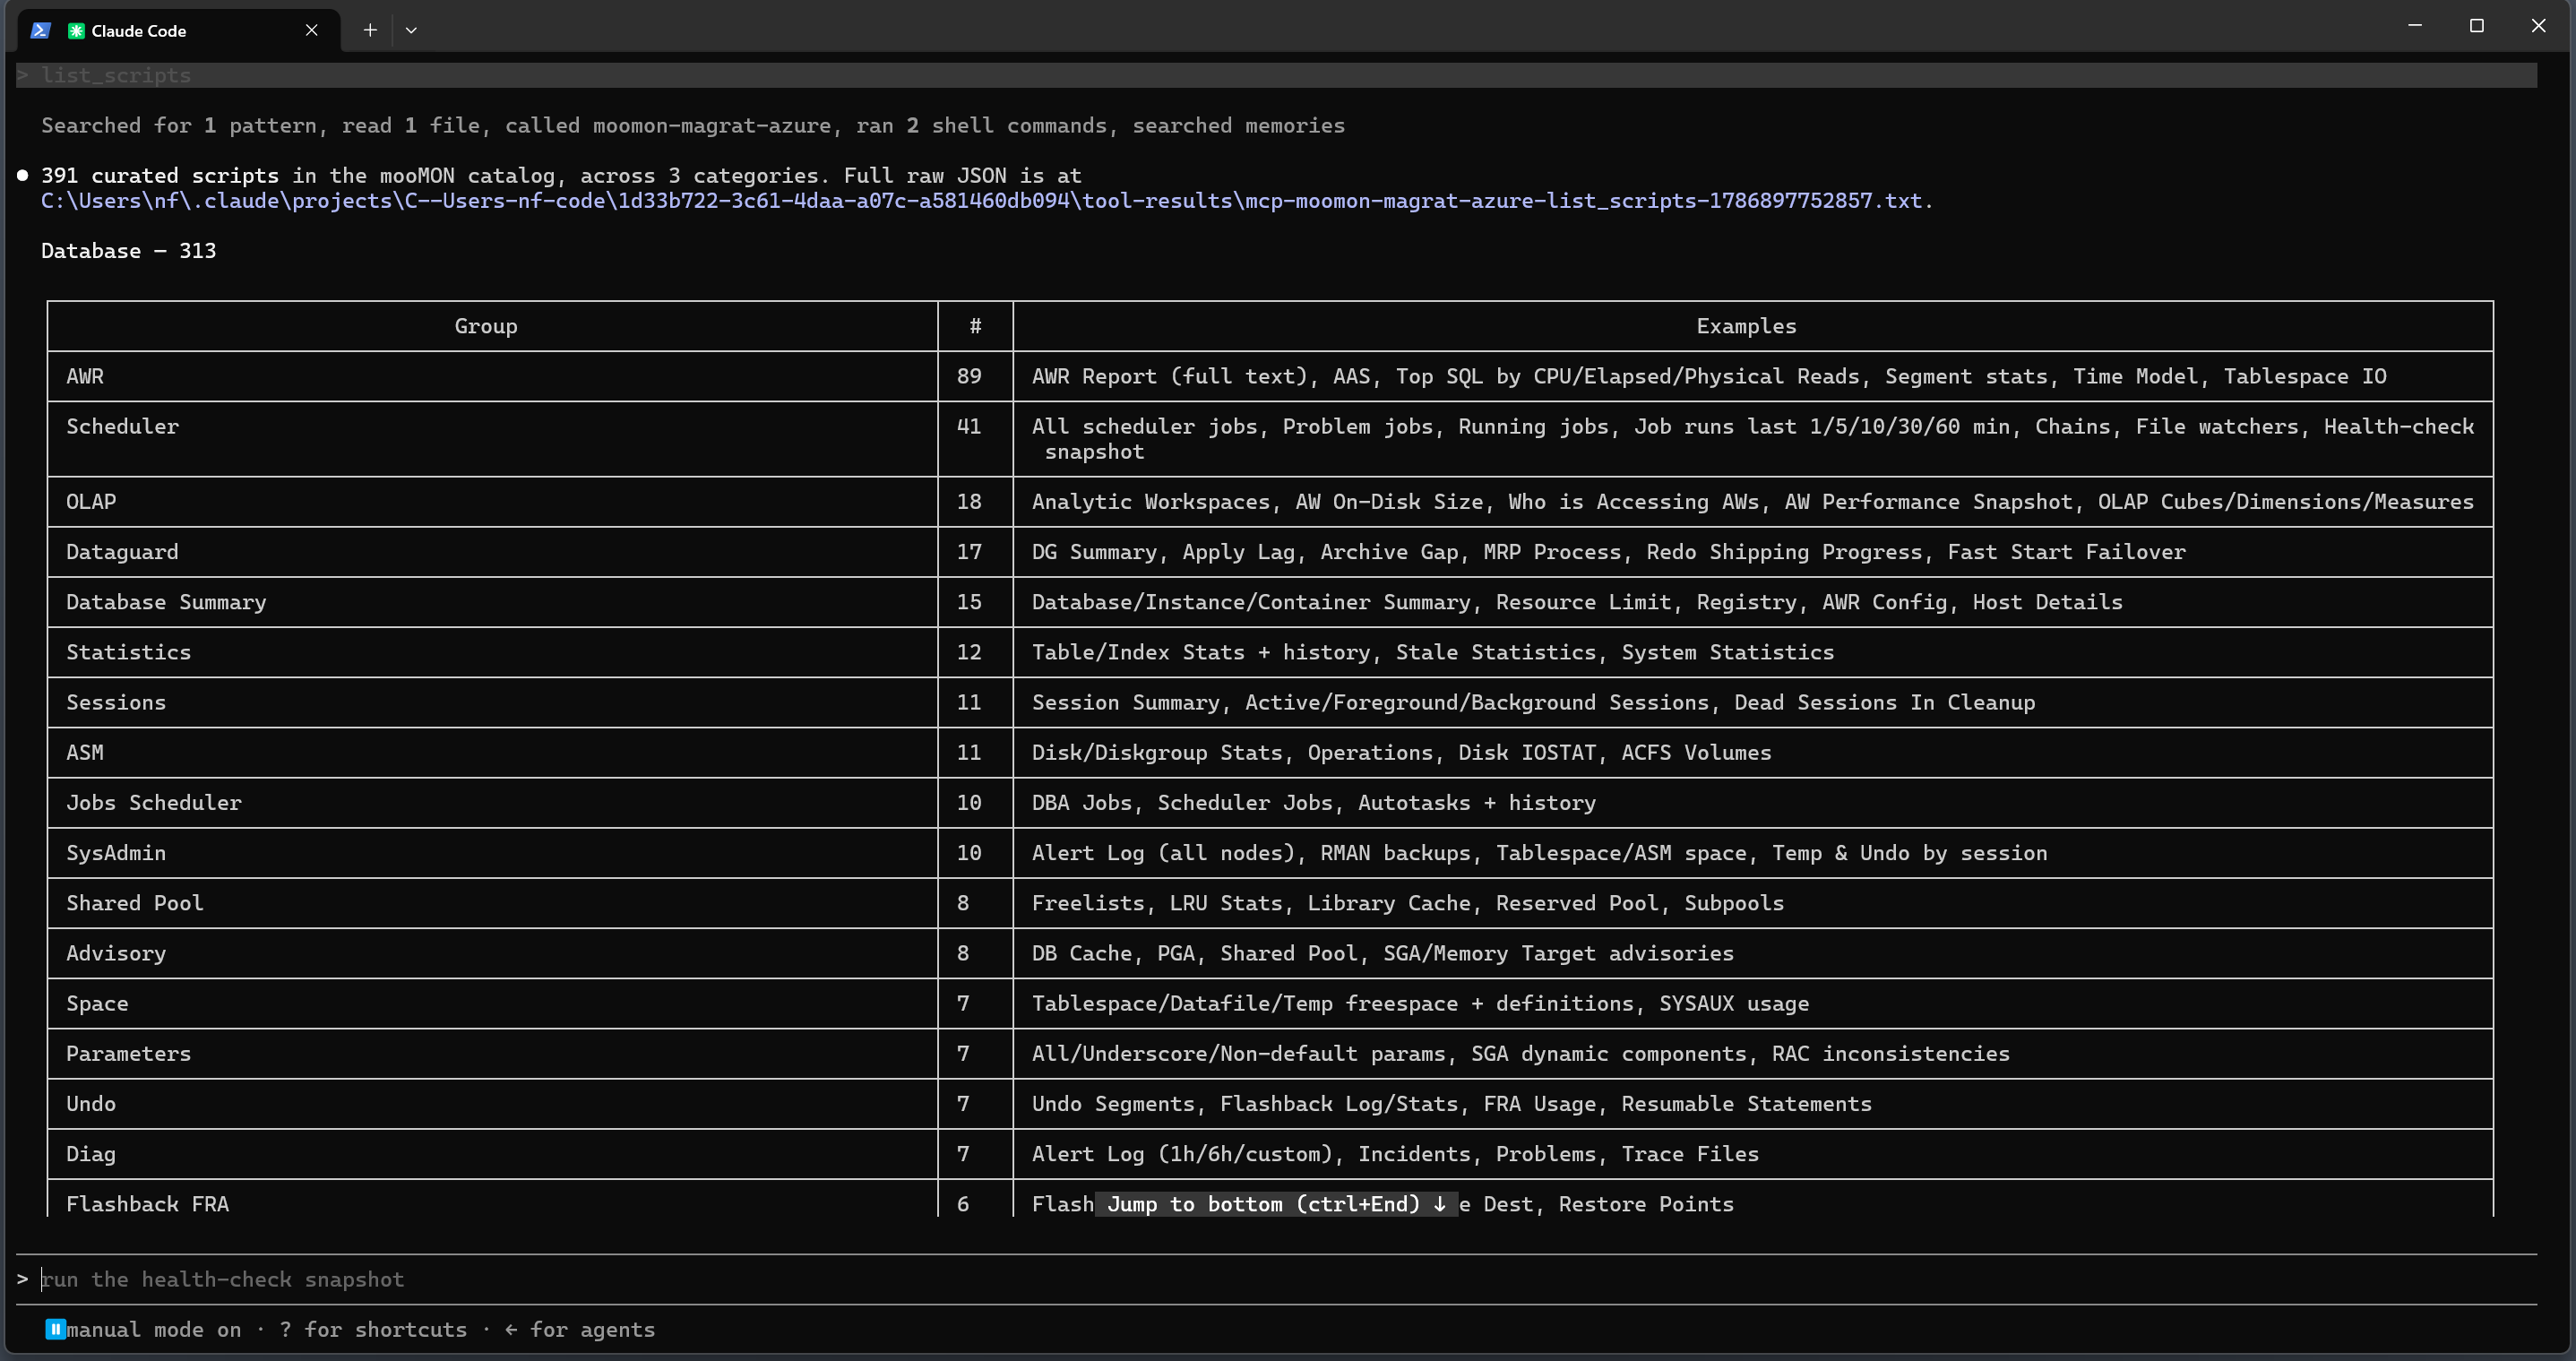Click the Parameters group cell
The width and height of the screenshot is (2576, 1361).
pyautogui.click(x=492, y=1053)
